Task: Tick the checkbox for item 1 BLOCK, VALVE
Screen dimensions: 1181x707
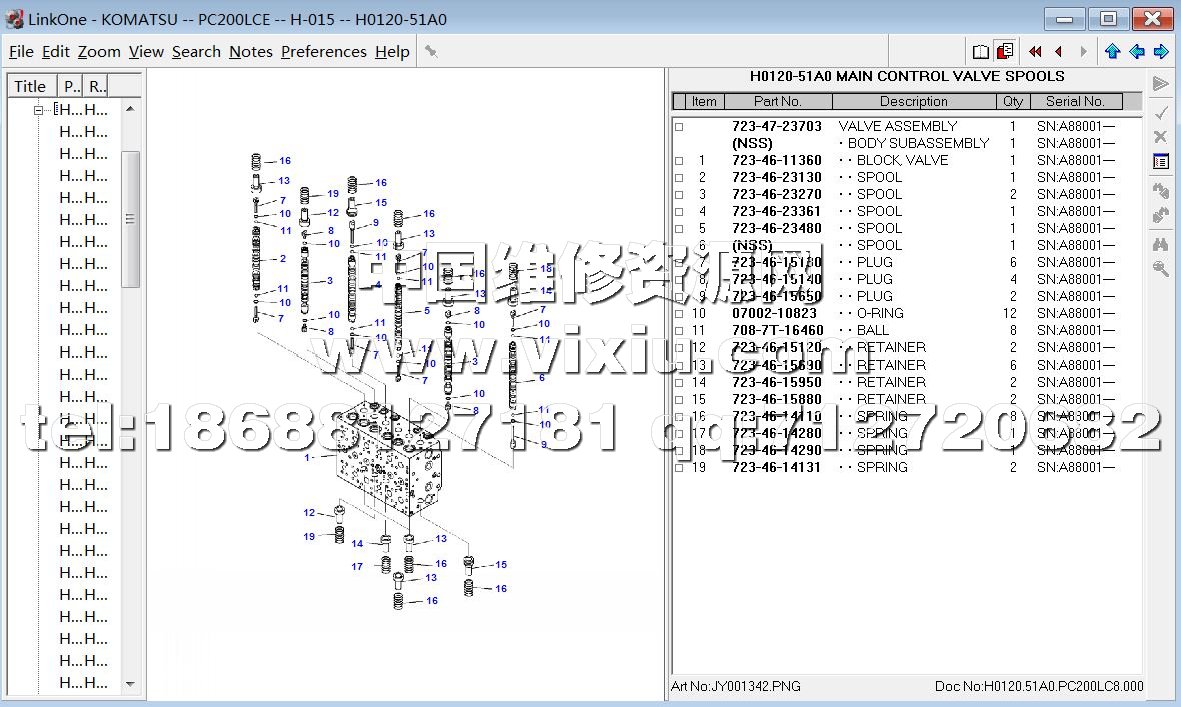Action: coord(679,161)
